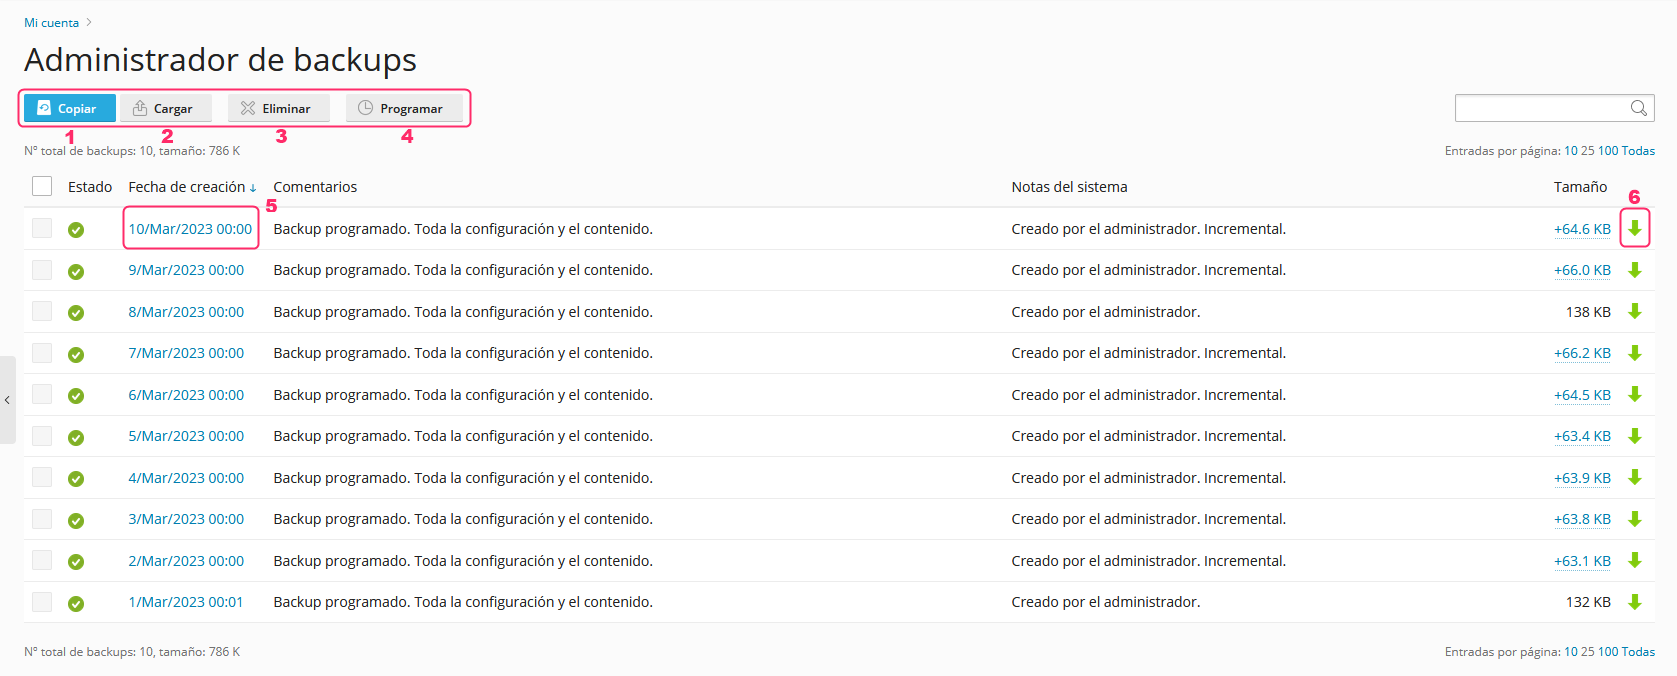This screenshot has width=1677, height=676.
Task: Click into the backup search field
Action: [x=1541, y=108]
